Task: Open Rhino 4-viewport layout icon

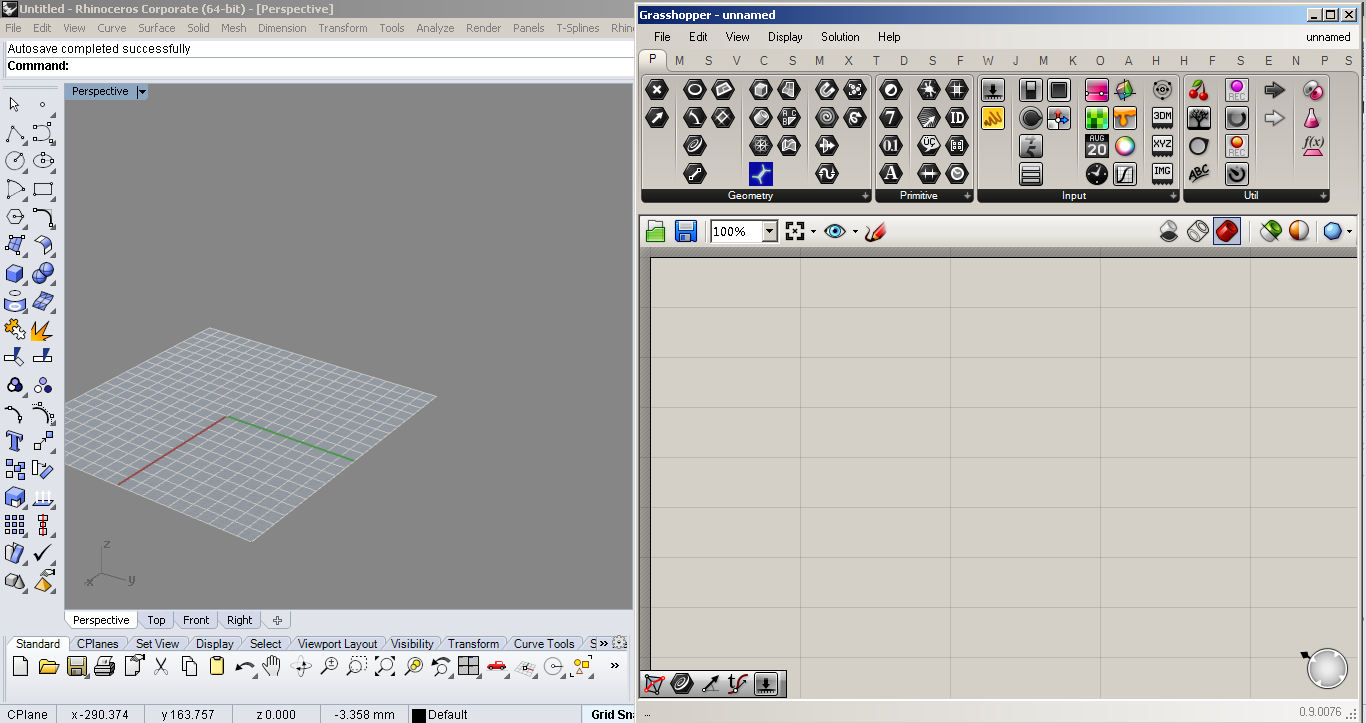Action: tap(468, 666)
